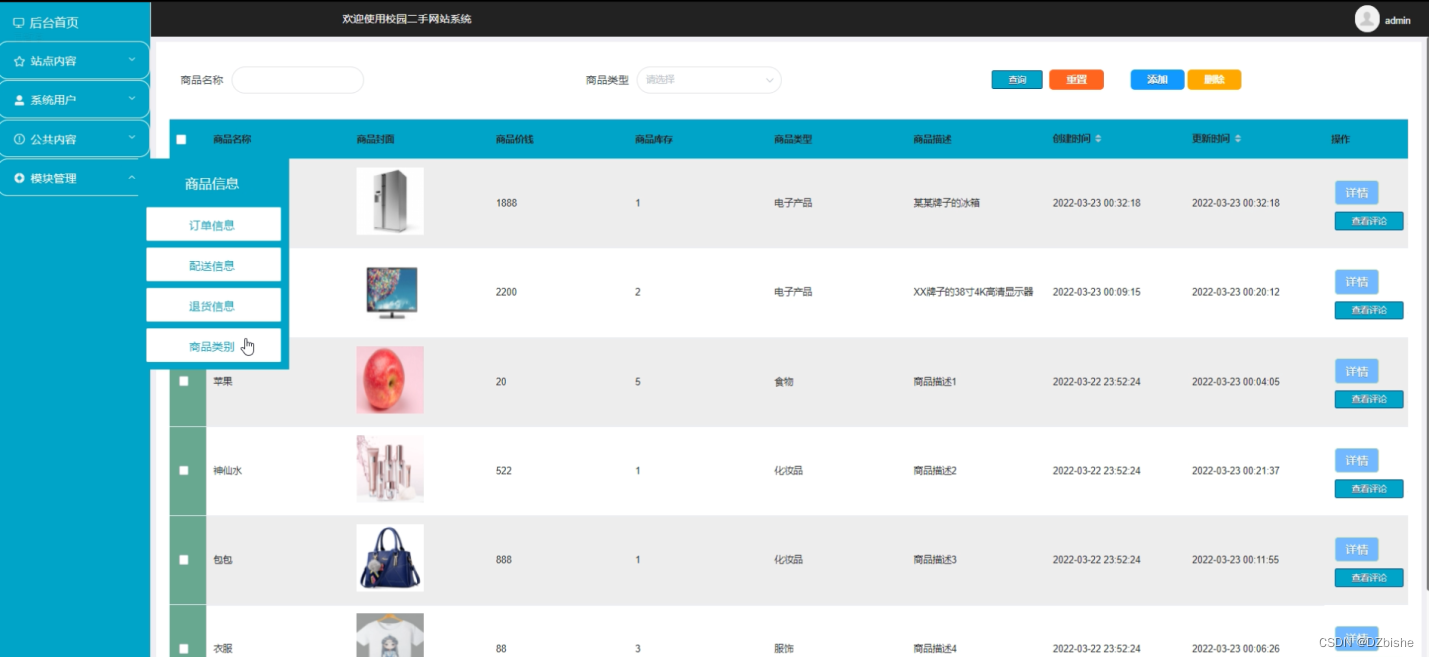The width and height of the screenshot is (1429, 657).
Task: Click the 神仙水 name cell
Action: [x=227, y=470]
